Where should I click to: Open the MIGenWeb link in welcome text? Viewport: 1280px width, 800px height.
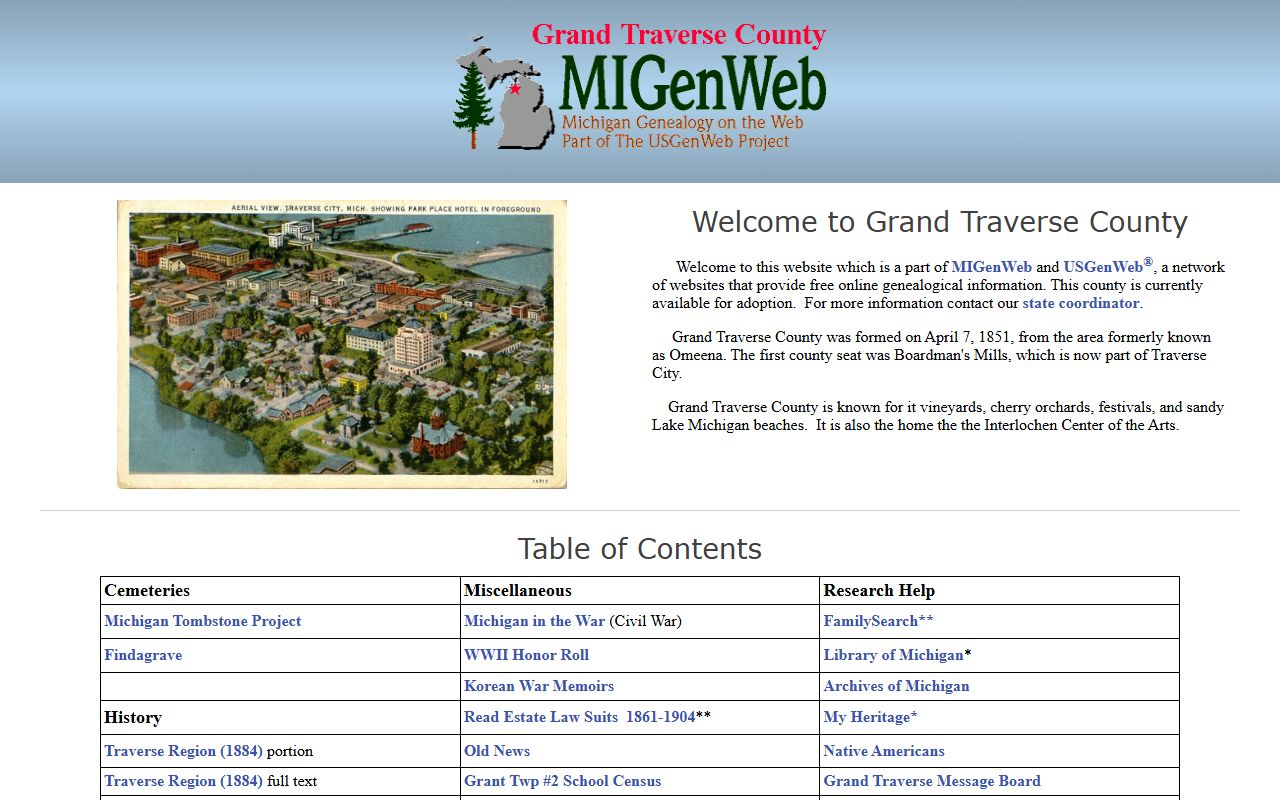[x=991, y=267]
